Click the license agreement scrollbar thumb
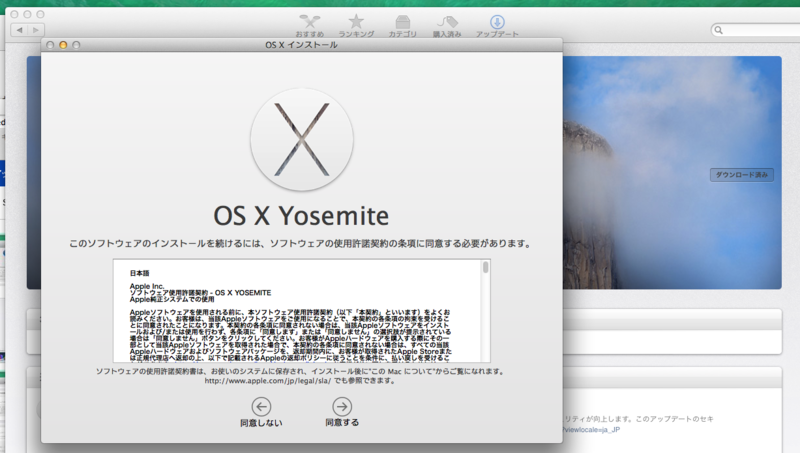 click(486, 267)
